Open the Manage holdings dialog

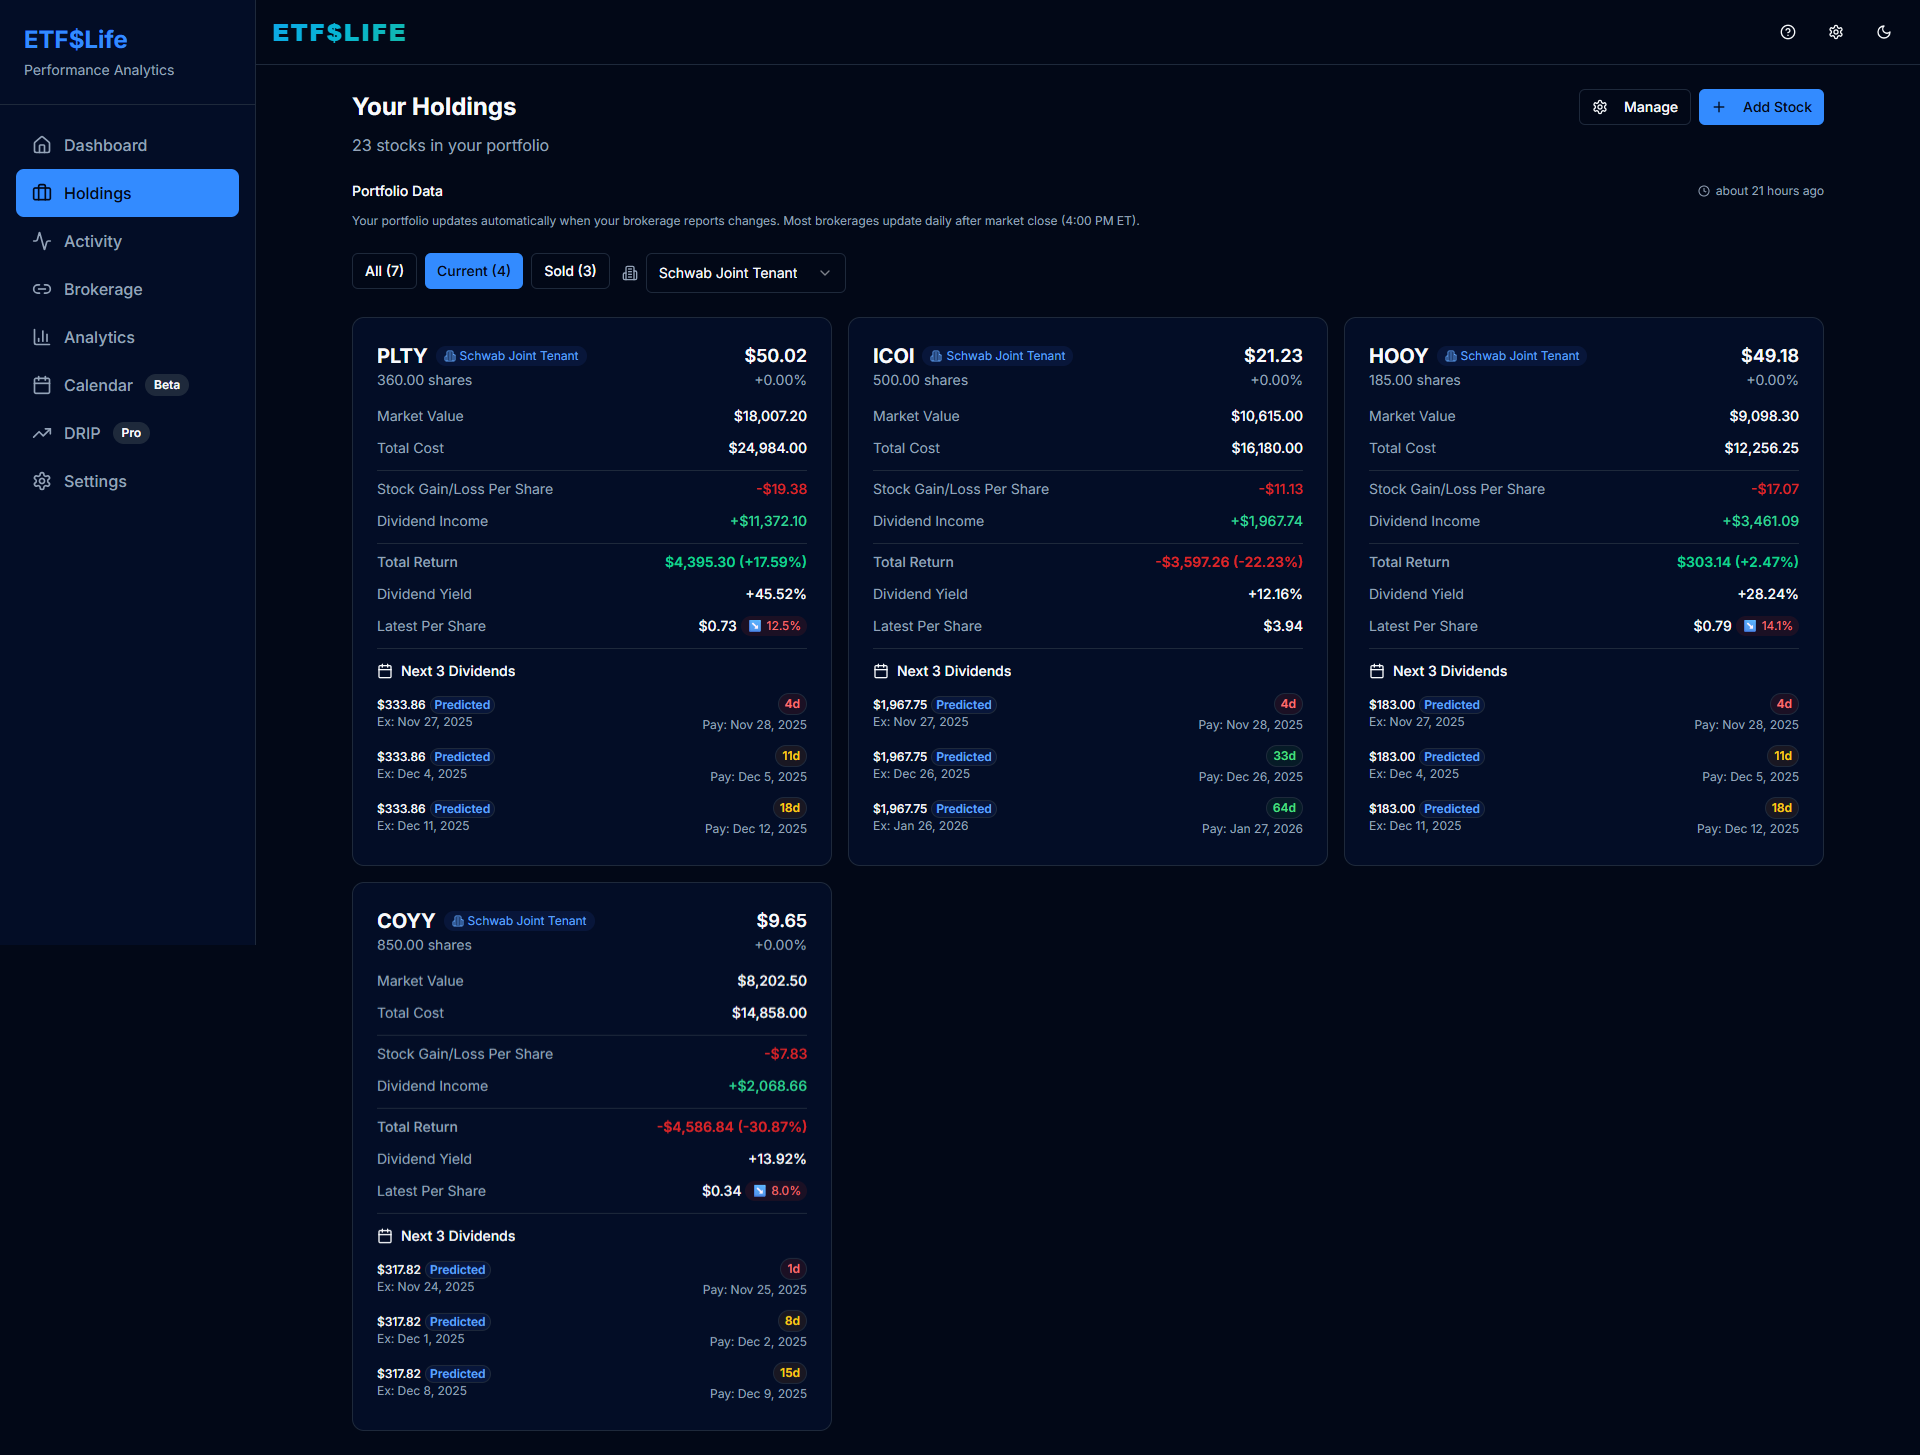pos(1635,106)
